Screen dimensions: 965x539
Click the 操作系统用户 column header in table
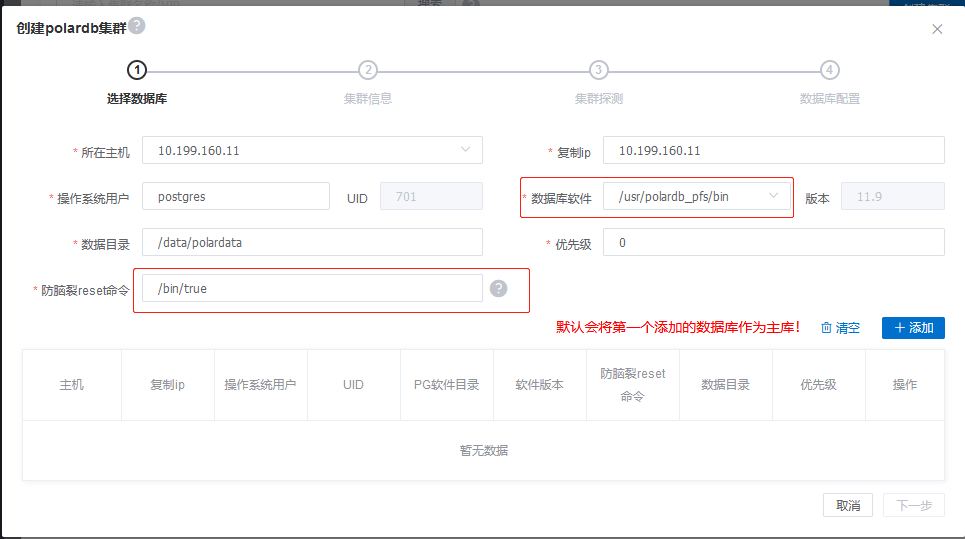(261, 385)
